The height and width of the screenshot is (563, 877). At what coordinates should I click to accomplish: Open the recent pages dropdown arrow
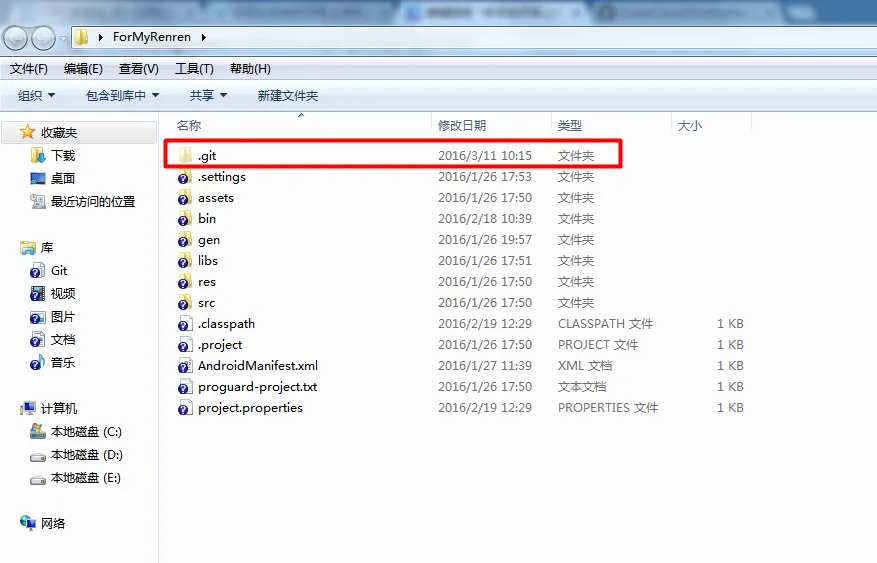63,39
